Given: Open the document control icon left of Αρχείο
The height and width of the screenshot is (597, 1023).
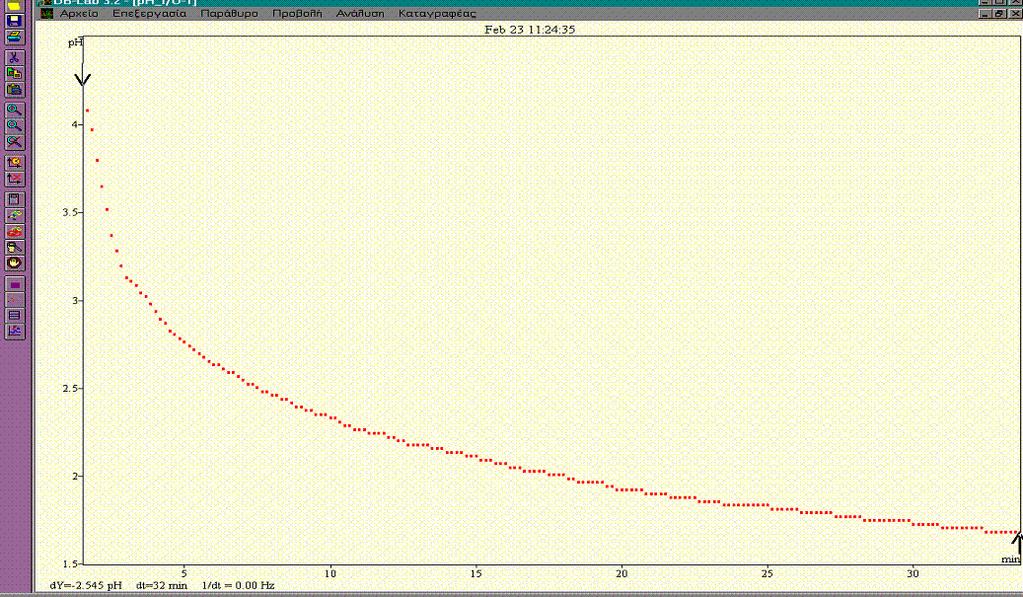Looking at the screenshot, I should pos(46,13).
